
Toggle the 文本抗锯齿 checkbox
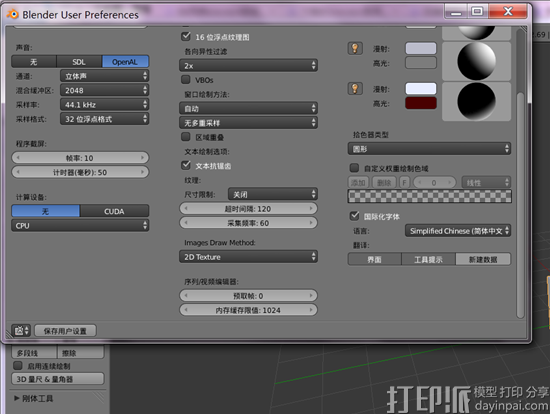186,165
